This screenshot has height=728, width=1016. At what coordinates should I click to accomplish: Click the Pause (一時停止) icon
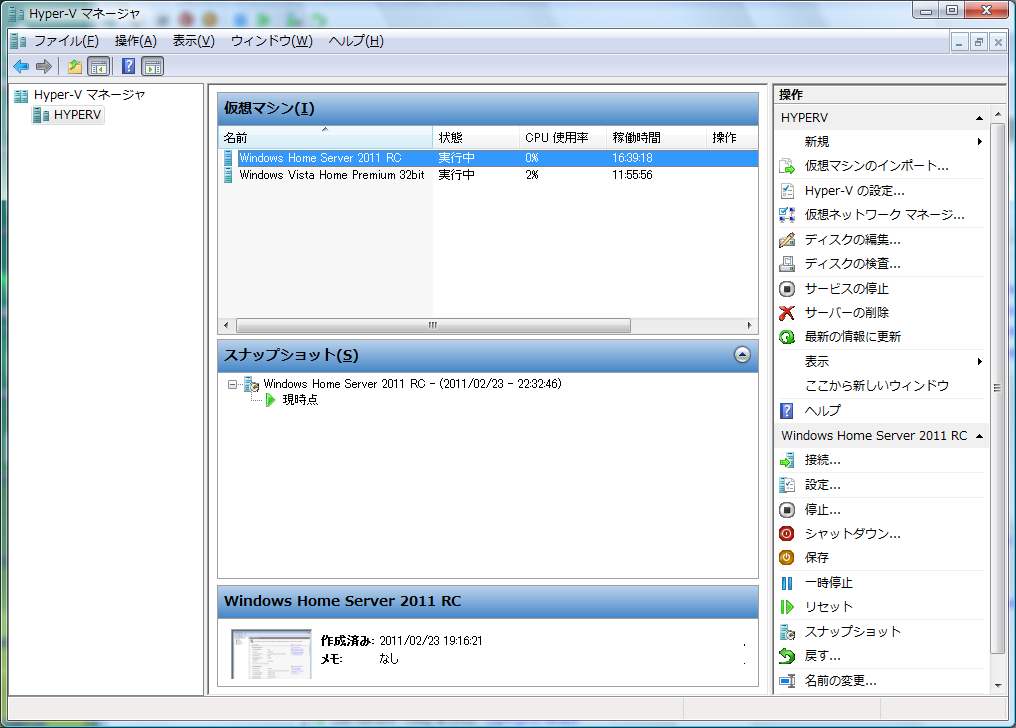coord(787,583)
